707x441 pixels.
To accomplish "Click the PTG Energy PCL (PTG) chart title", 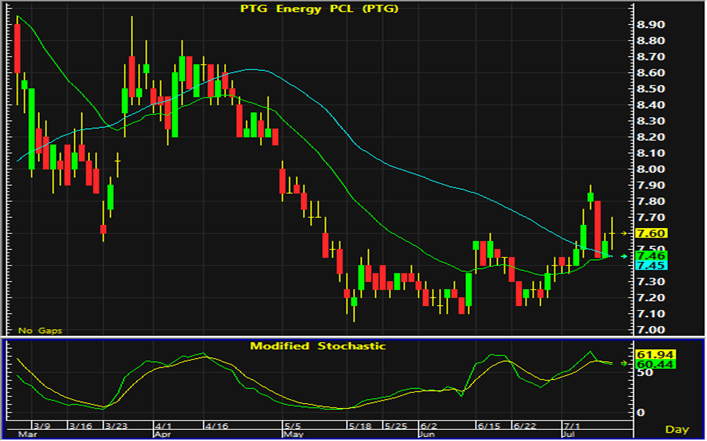I will coord(319,9).
